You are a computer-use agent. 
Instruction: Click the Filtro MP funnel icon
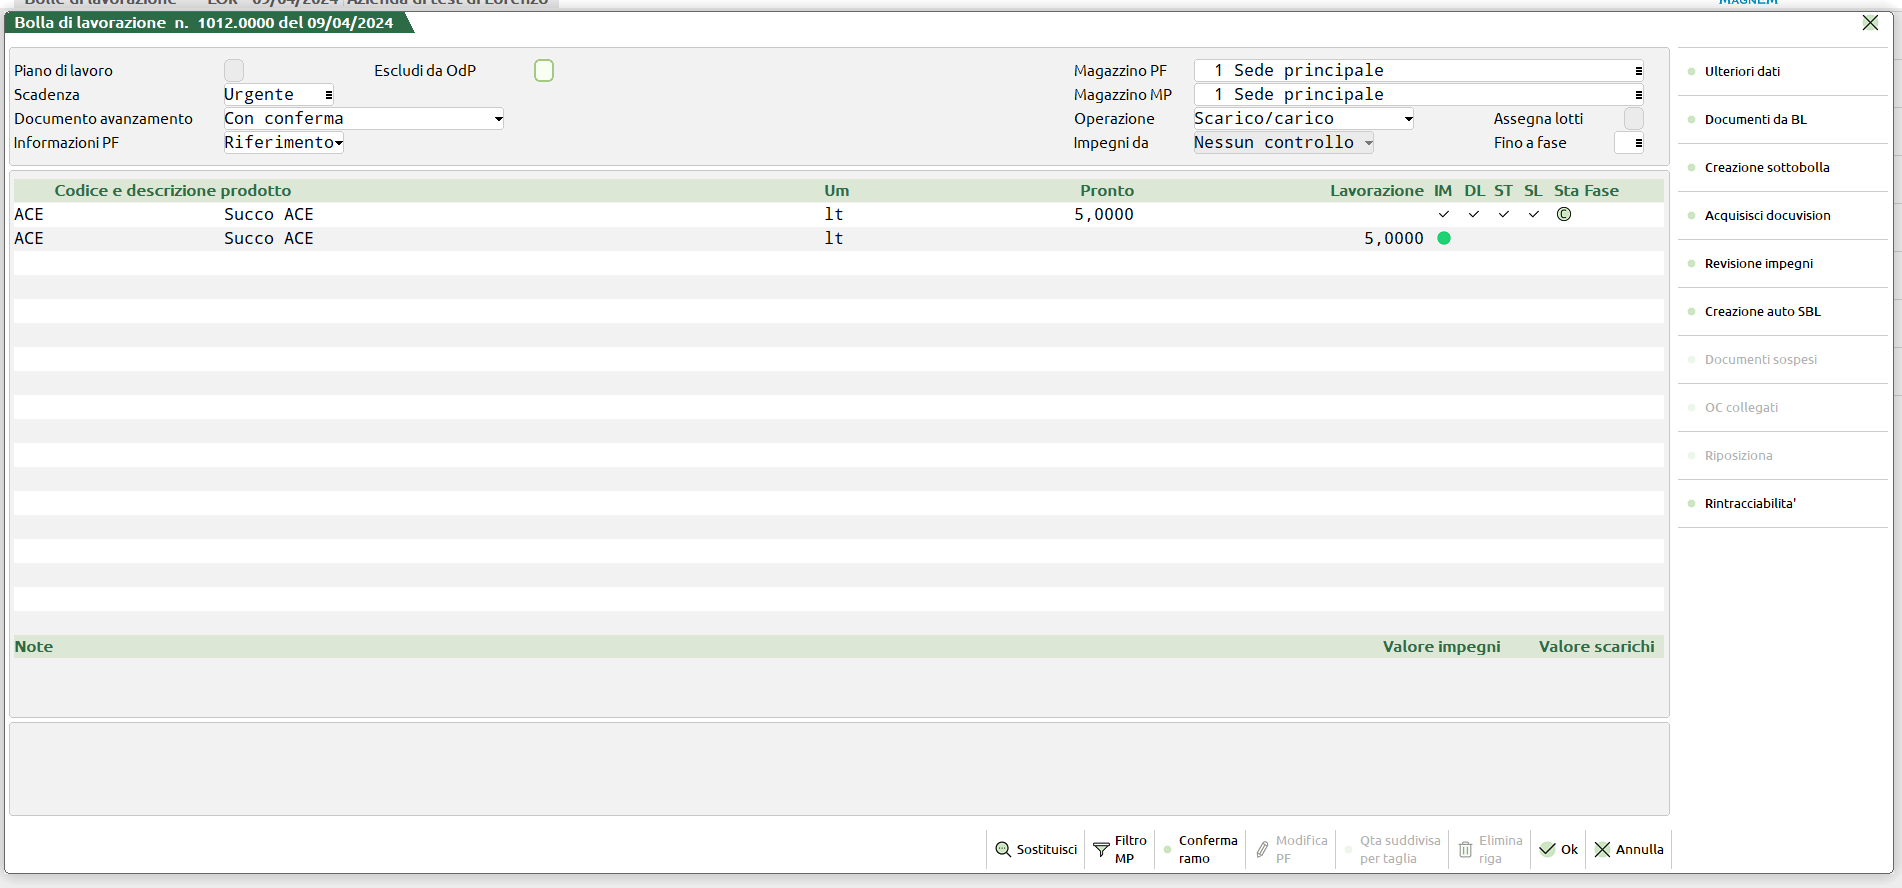click(1101, 849)
